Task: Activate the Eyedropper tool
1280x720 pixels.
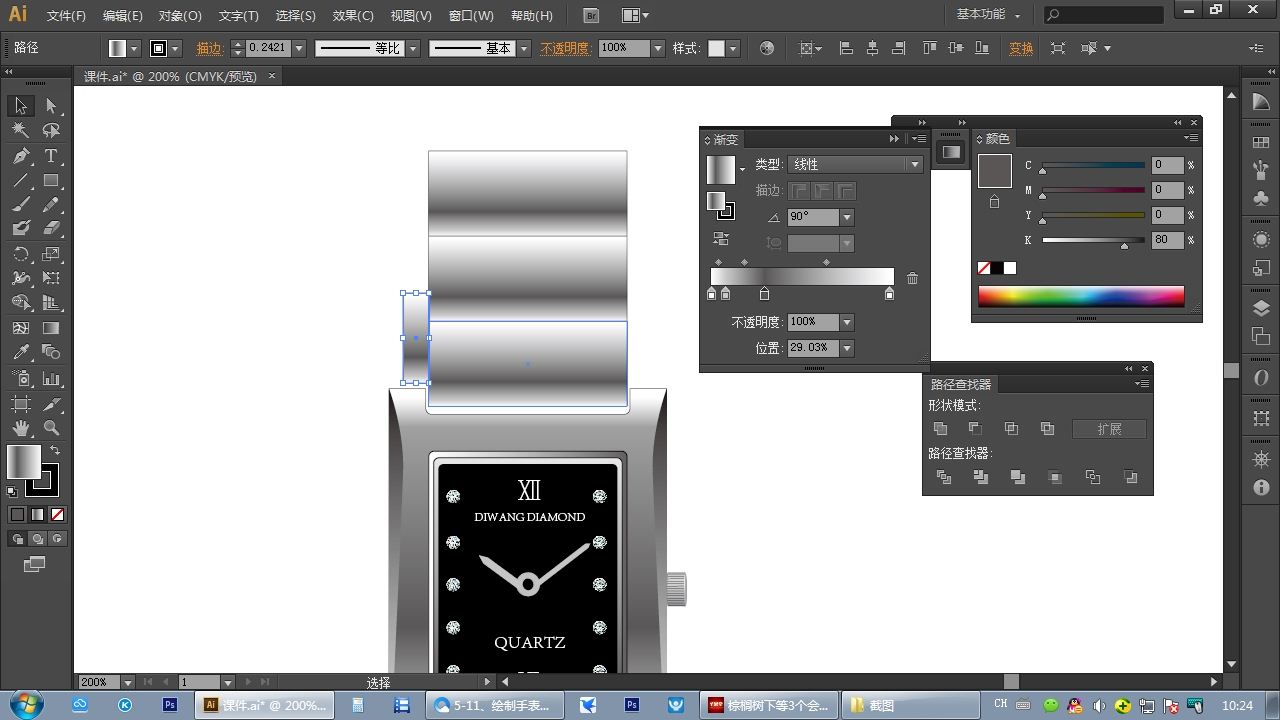Action: tap(21, 352)
